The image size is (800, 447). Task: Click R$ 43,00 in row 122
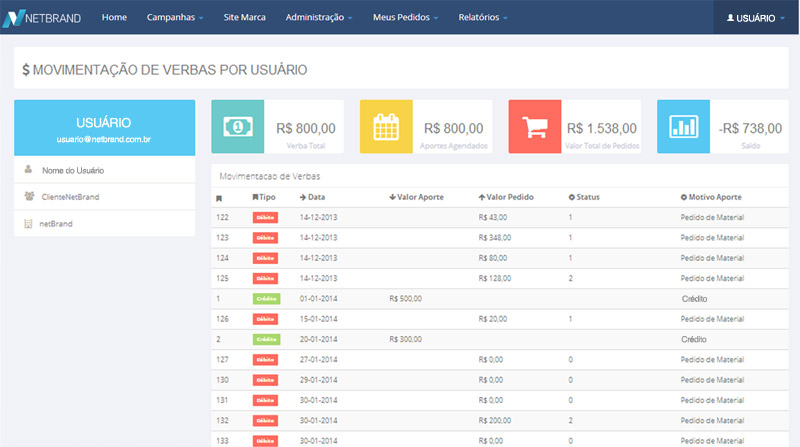click(493, 217)
